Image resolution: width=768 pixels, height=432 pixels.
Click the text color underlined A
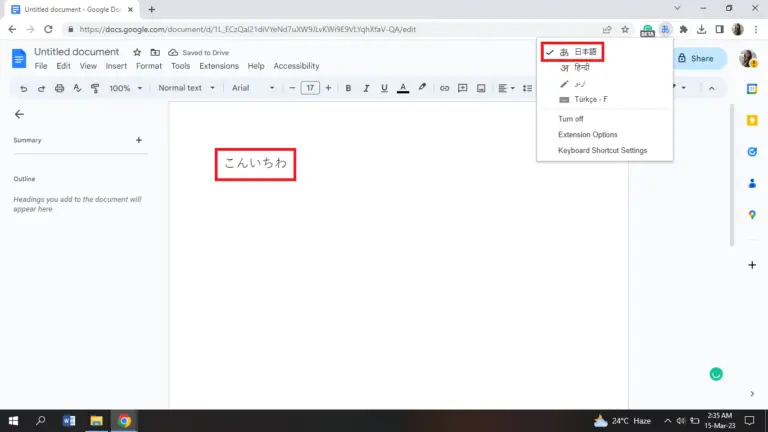pos(402,88)
